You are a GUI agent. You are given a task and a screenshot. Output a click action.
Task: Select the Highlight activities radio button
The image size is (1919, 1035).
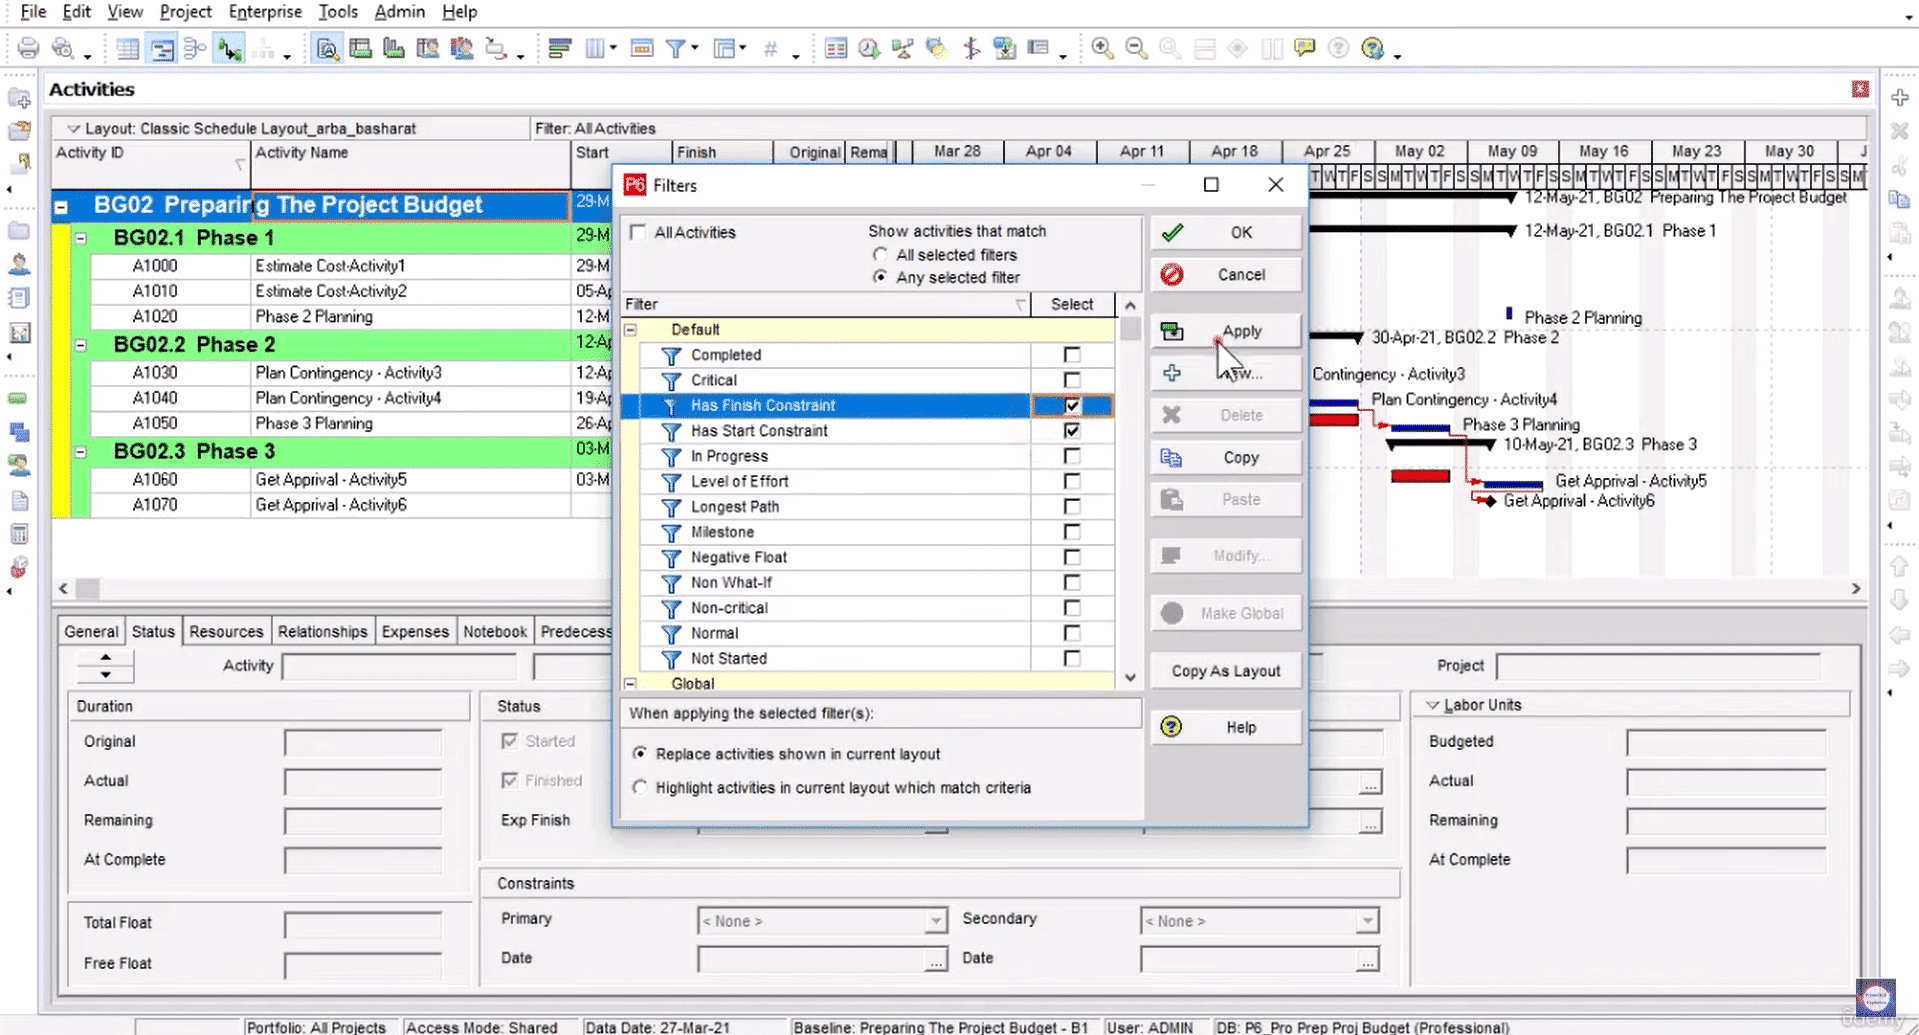point(640,787)
